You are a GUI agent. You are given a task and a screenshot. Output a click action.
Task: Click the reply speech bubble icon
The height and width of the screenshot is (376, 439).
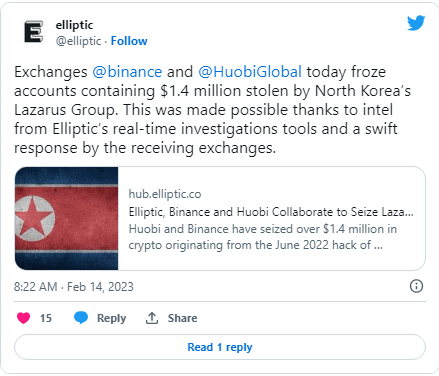click(x=81, y=318)
